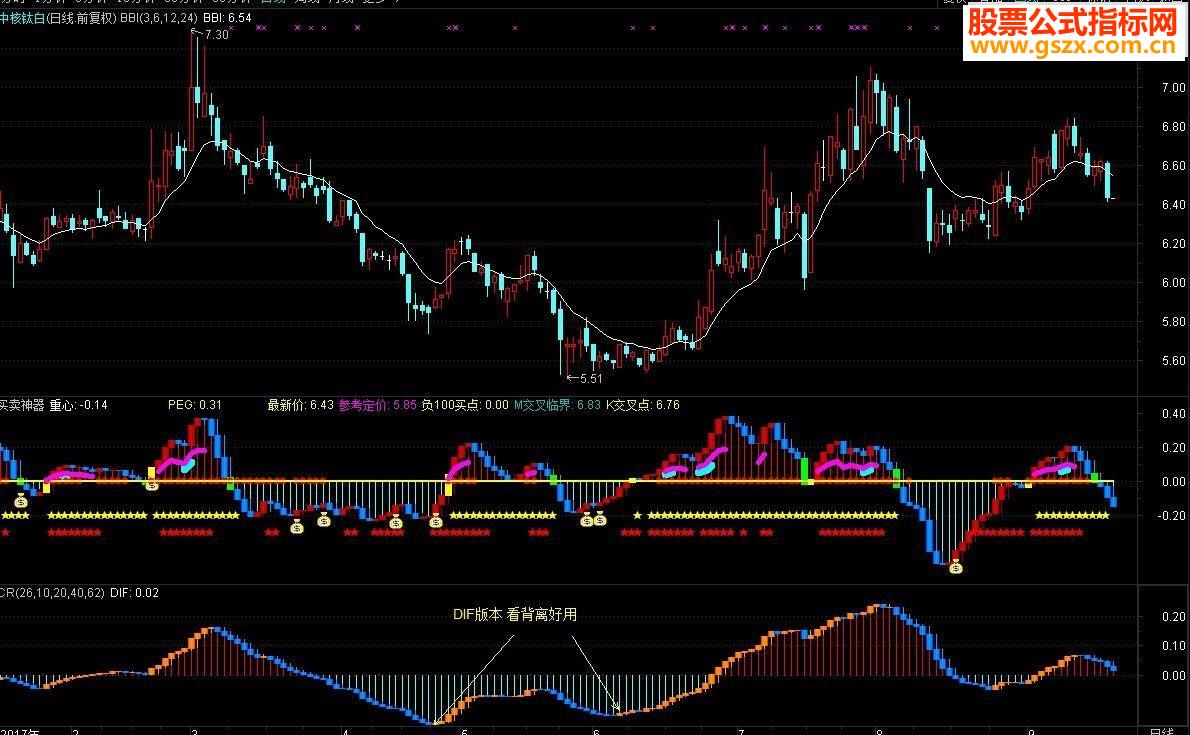The image size is (1190, 735).
Task: Click the DIF: 0.02 readout
Action: [x=134, y=593]
